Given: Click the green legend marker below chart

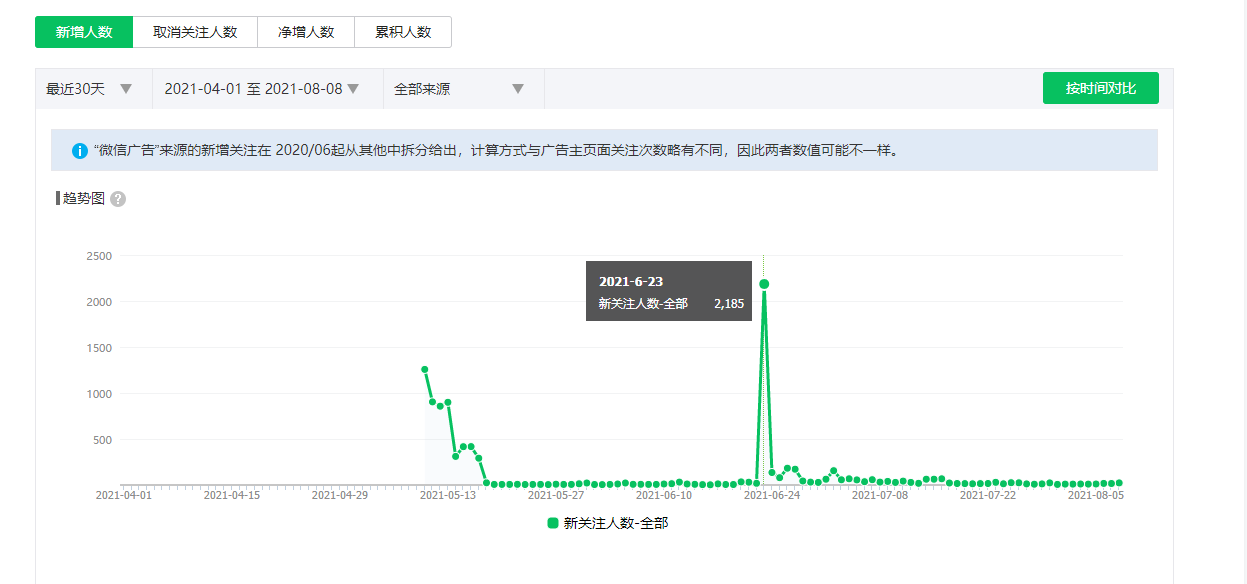Looking at the screenshot, I should 553,523.
